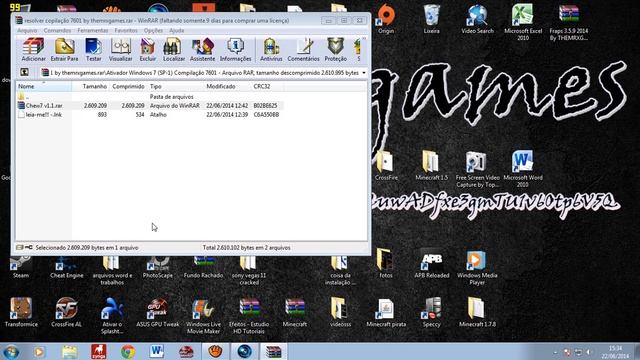Open the Windows Media Player desktop icon

click(477, 267)
